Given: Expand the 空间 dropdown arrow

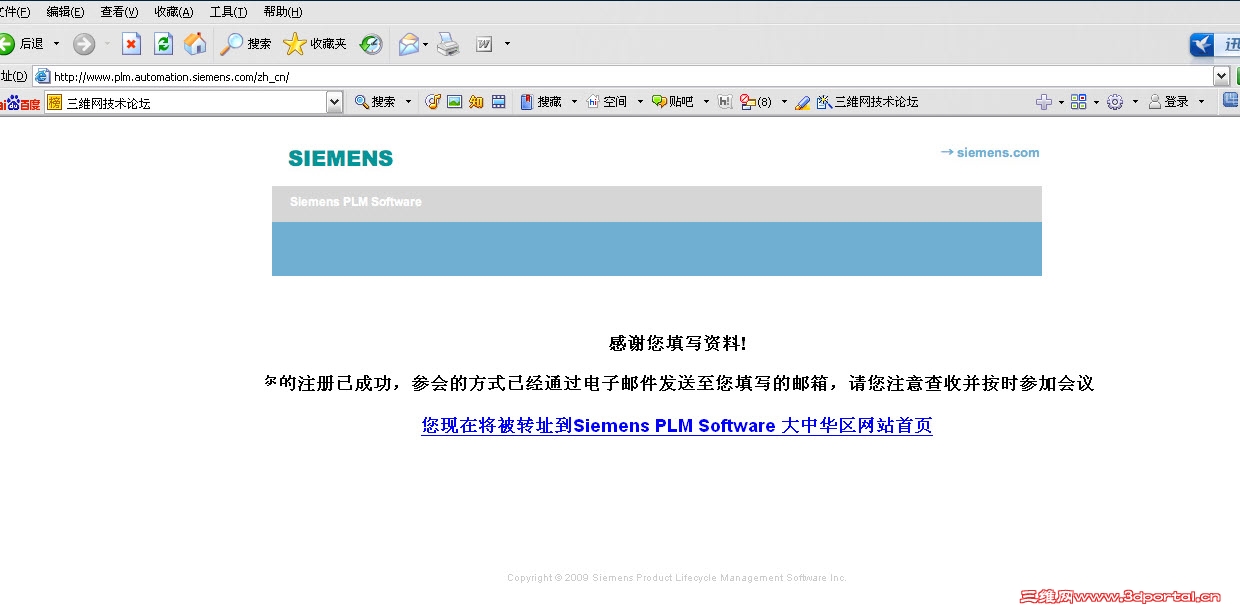Looking at the screenshot, I should point(639,102).
